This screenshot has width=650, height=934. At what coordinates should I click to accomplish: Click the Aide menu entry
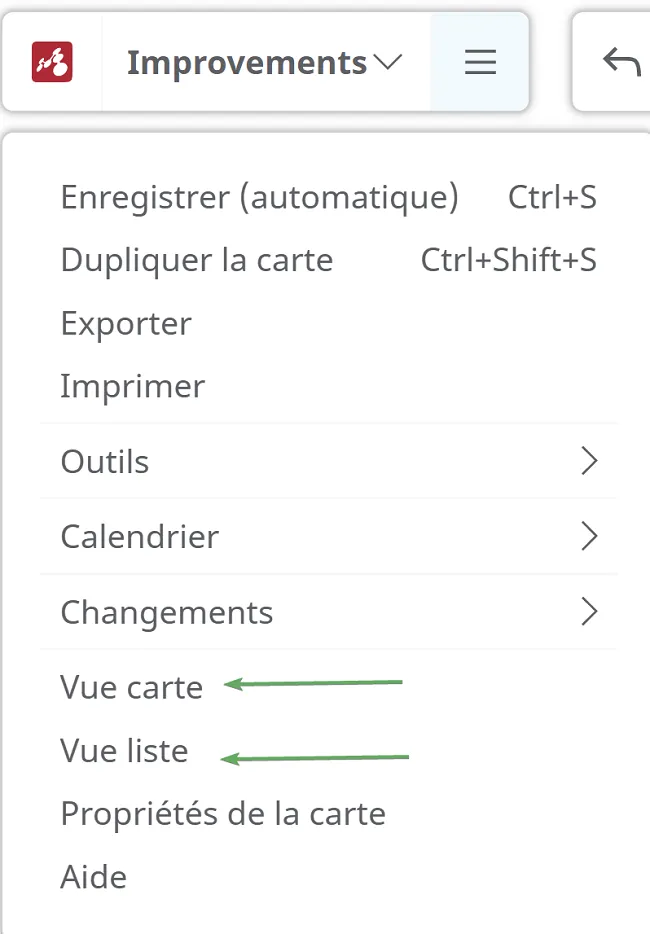tap(94, 877)
